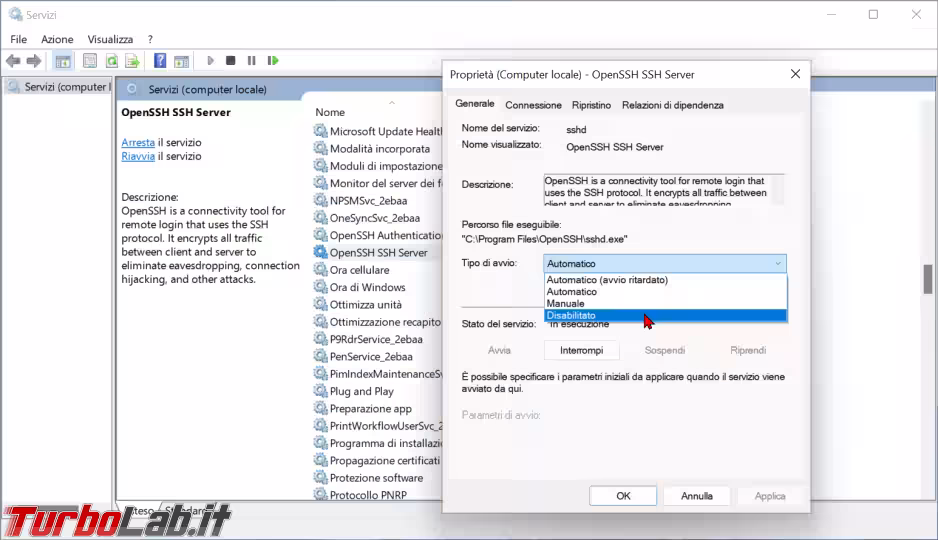Viewport: 938px width, 540px height.
Task: Click the Riavvia il servizio link
Action: click(138, 156)
